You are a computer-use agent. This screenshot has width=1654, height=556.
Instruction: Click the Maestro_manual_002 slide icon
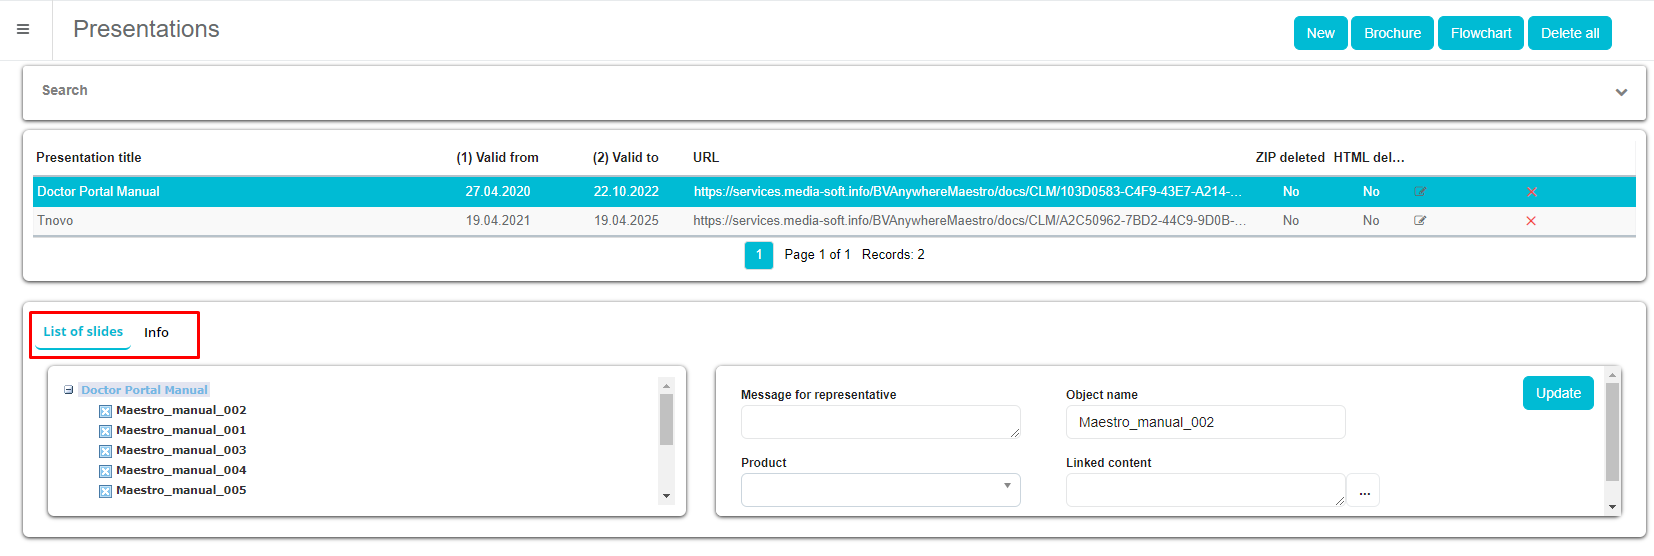(x=105, y=411)
